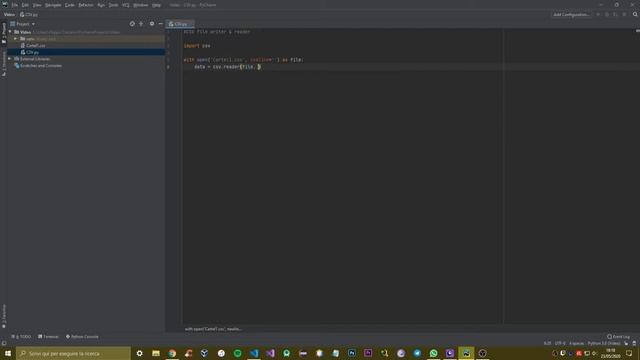The image size is (640, 360).
Task: Open WhatsApp from the taskbar
Action: (433, 353)
